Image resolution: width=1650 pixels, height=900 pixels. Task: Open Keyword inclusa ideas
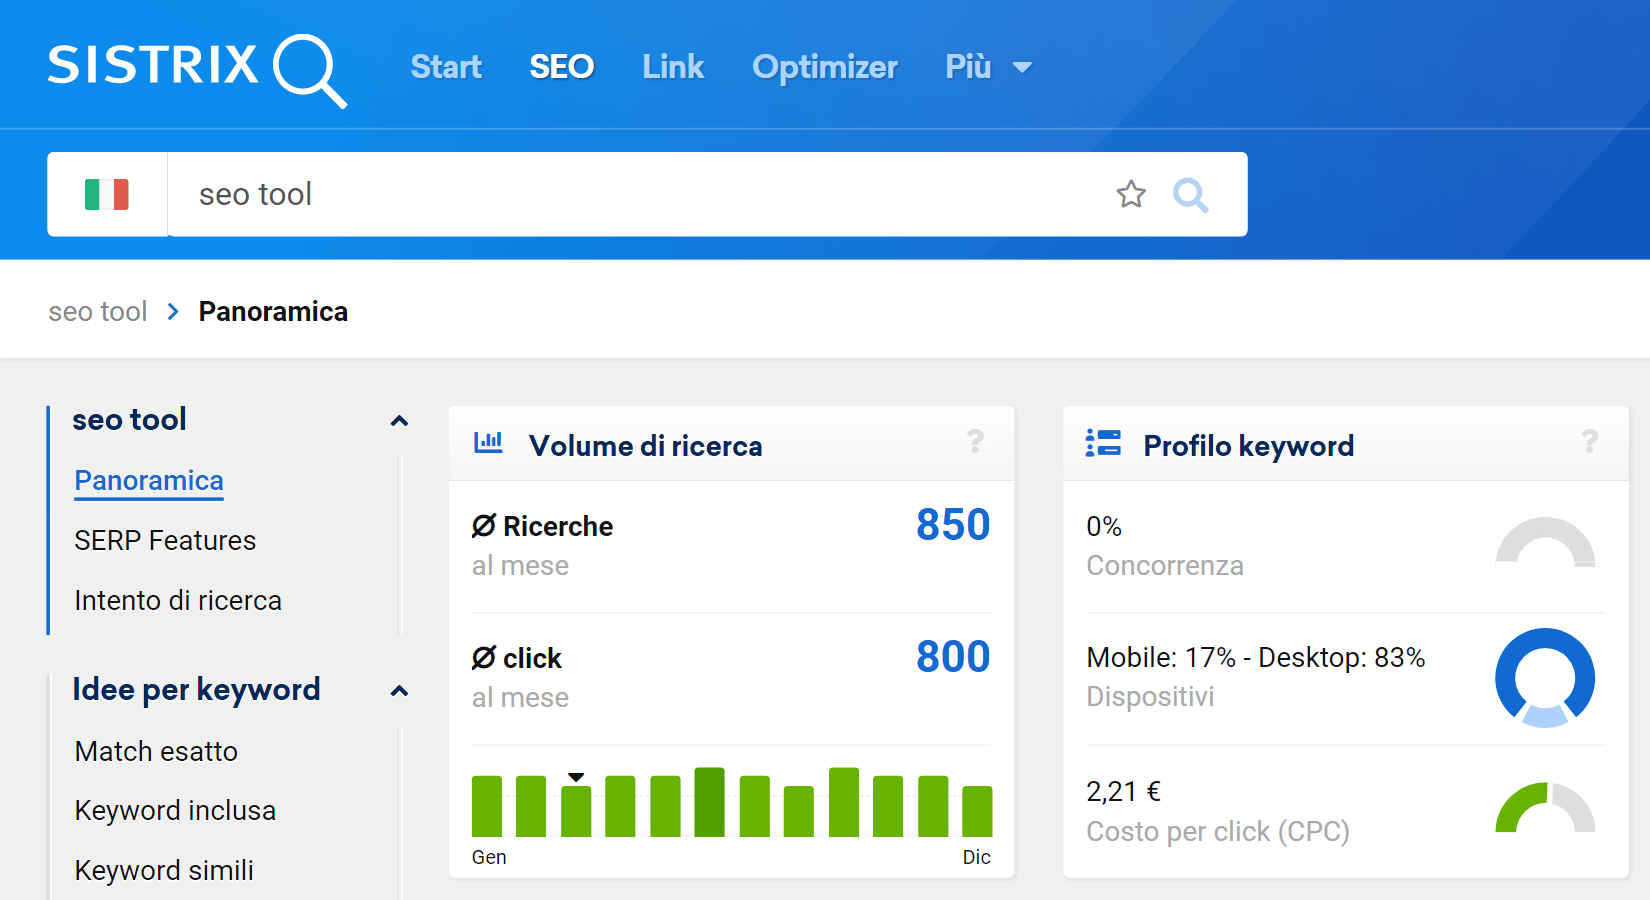click(175, 811)
